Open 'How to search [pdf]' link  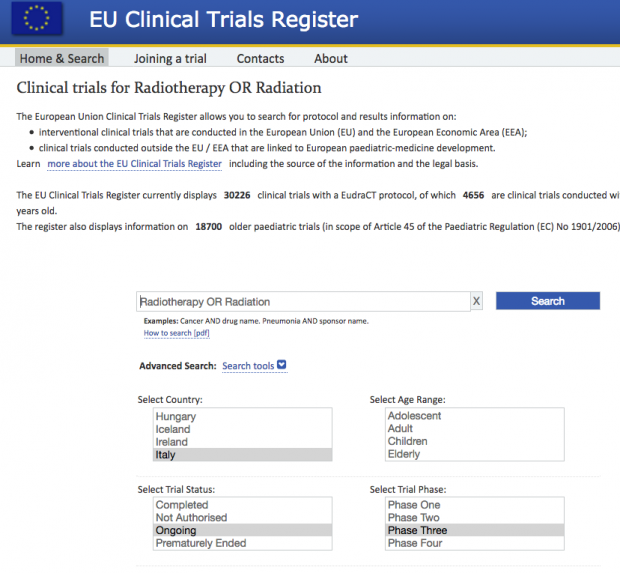[176, 333]
